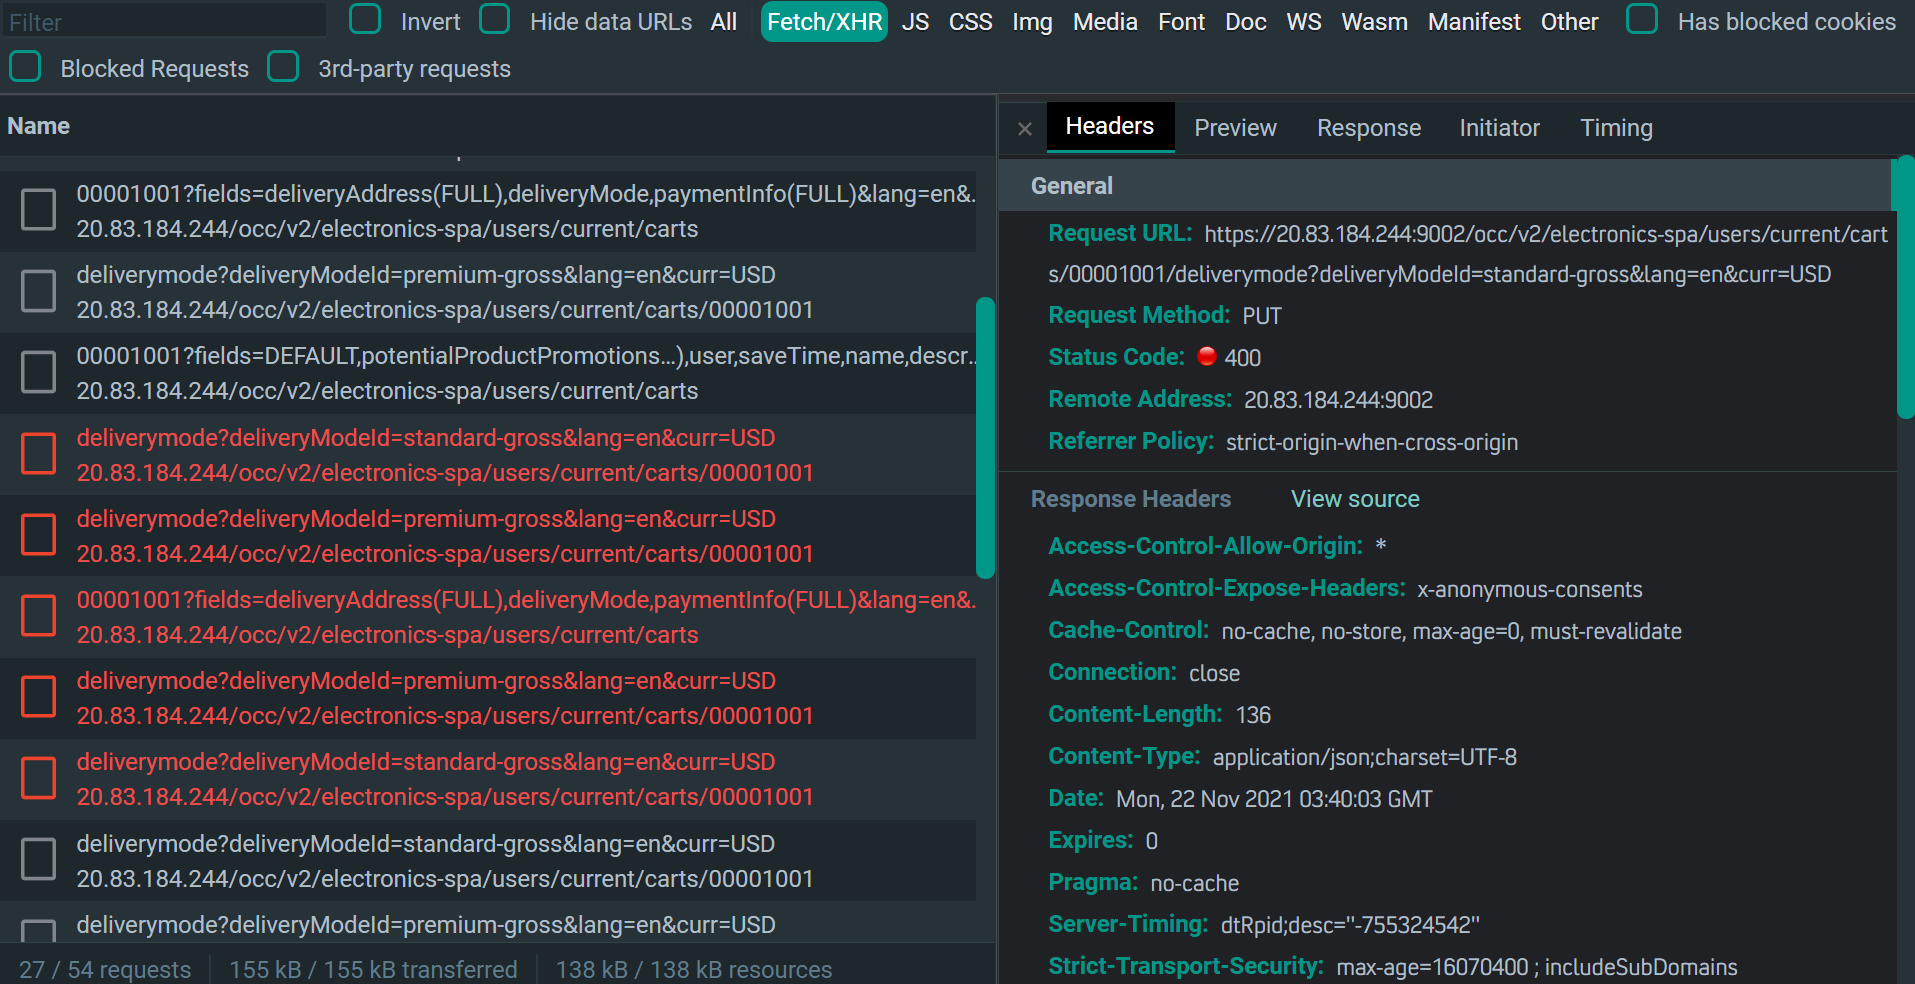Check the 3rd-party requests box
The width and height of the screenshot is (1915, 984).
pyautogui.click(x=284, y=66)
